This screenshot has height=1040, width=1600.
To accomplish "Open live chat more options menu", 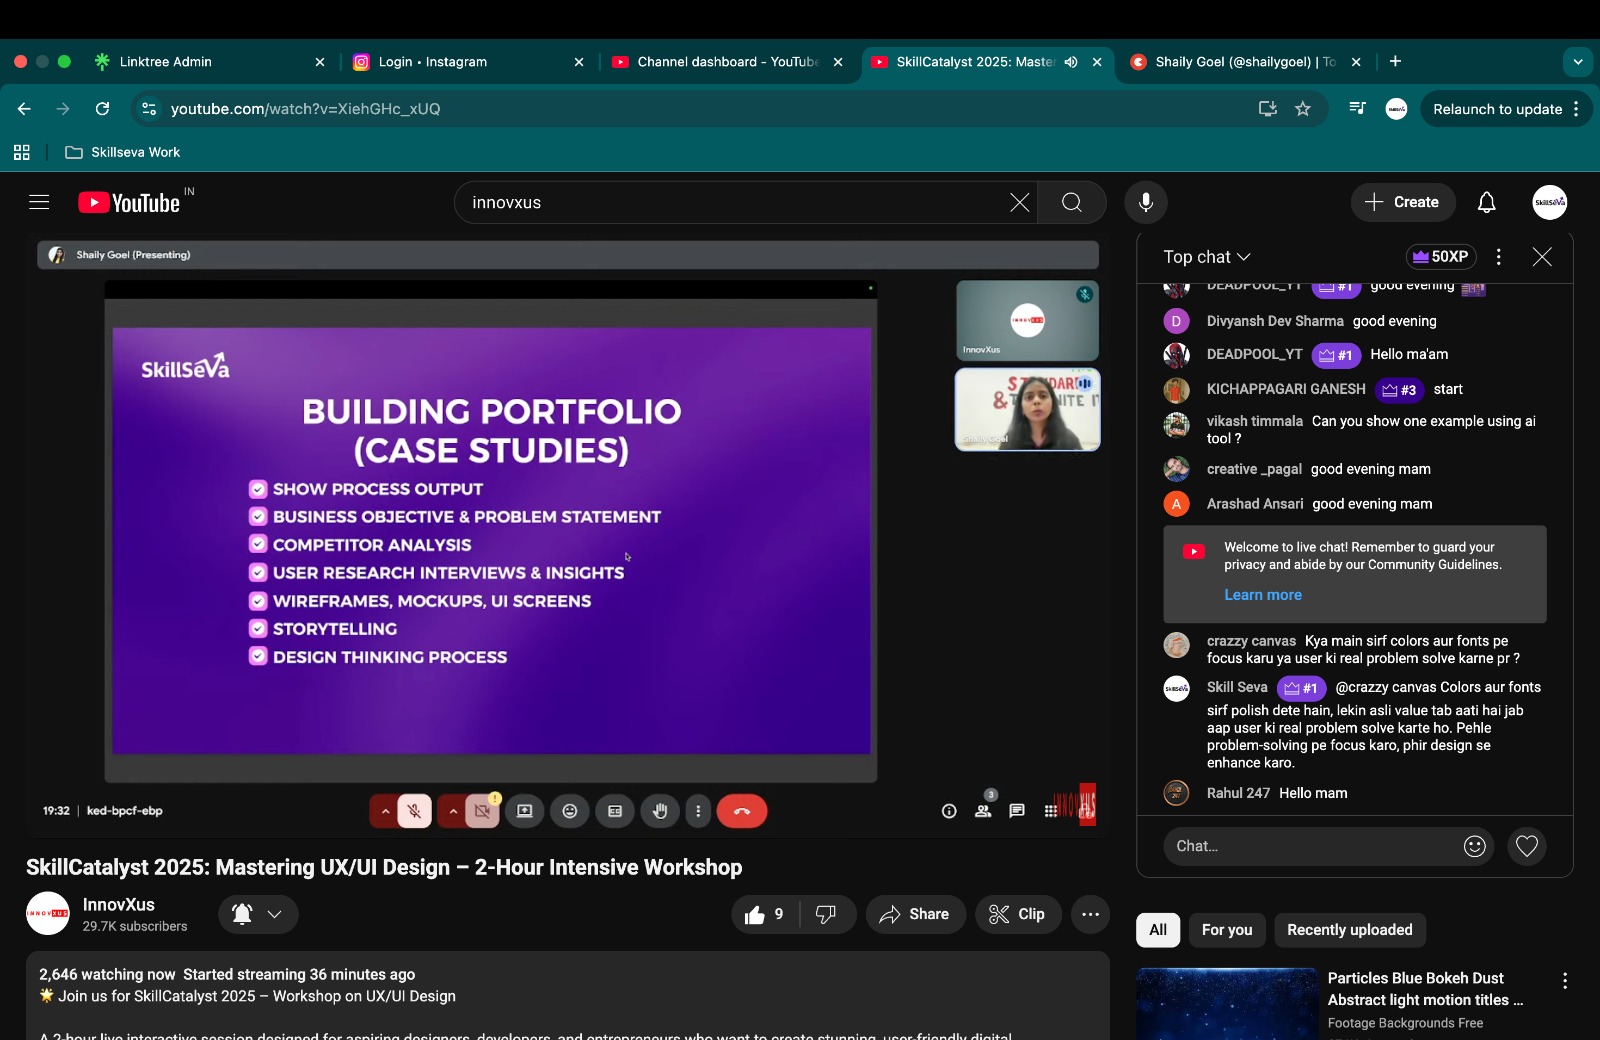I will click(1498, 257).
